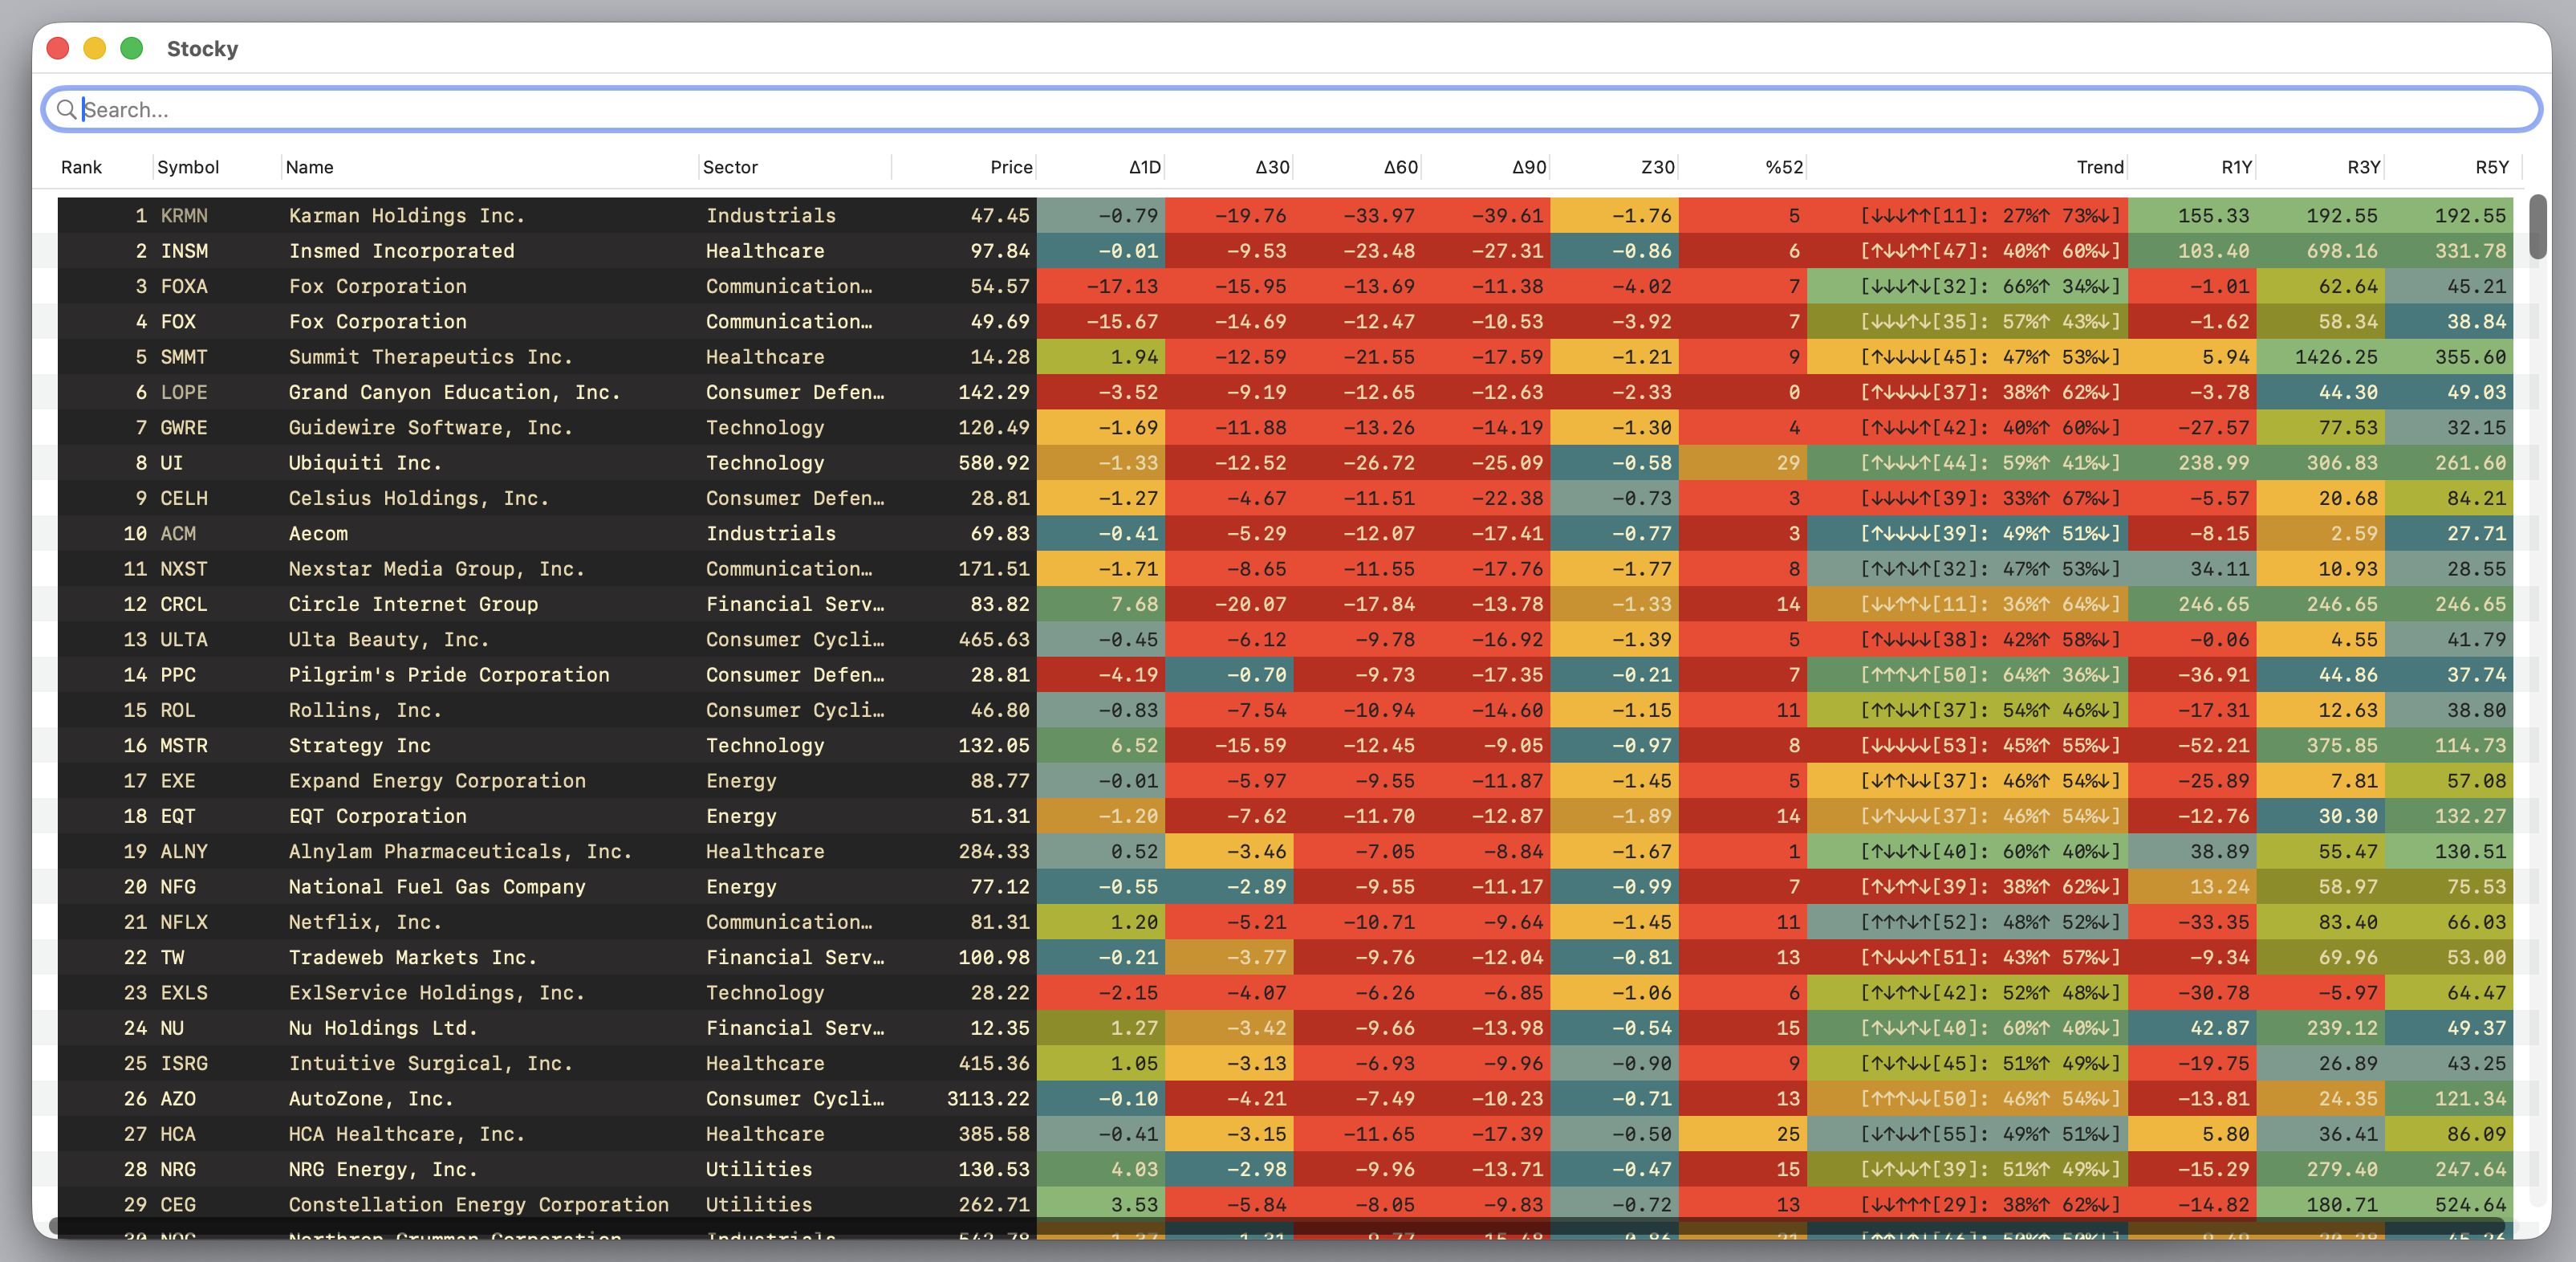
Task: Click the FOXA symbol cell
Action: click(184, 286)
